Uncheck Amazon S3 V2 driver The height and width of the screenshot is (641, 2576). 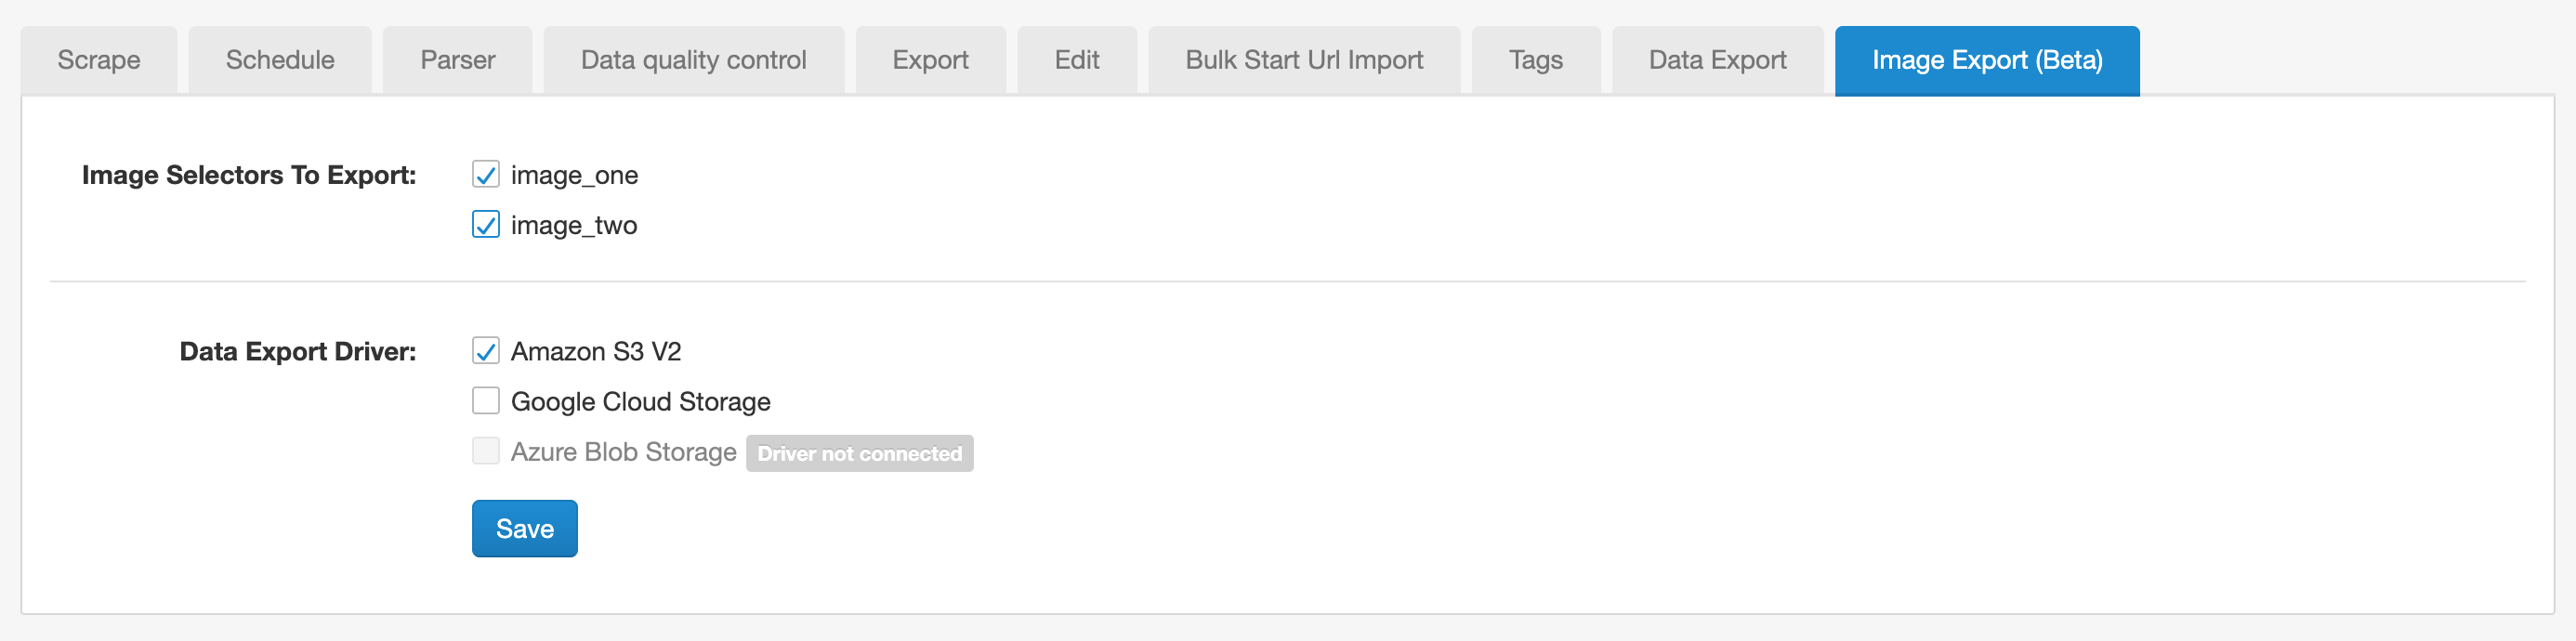click(x=485, y=350)
